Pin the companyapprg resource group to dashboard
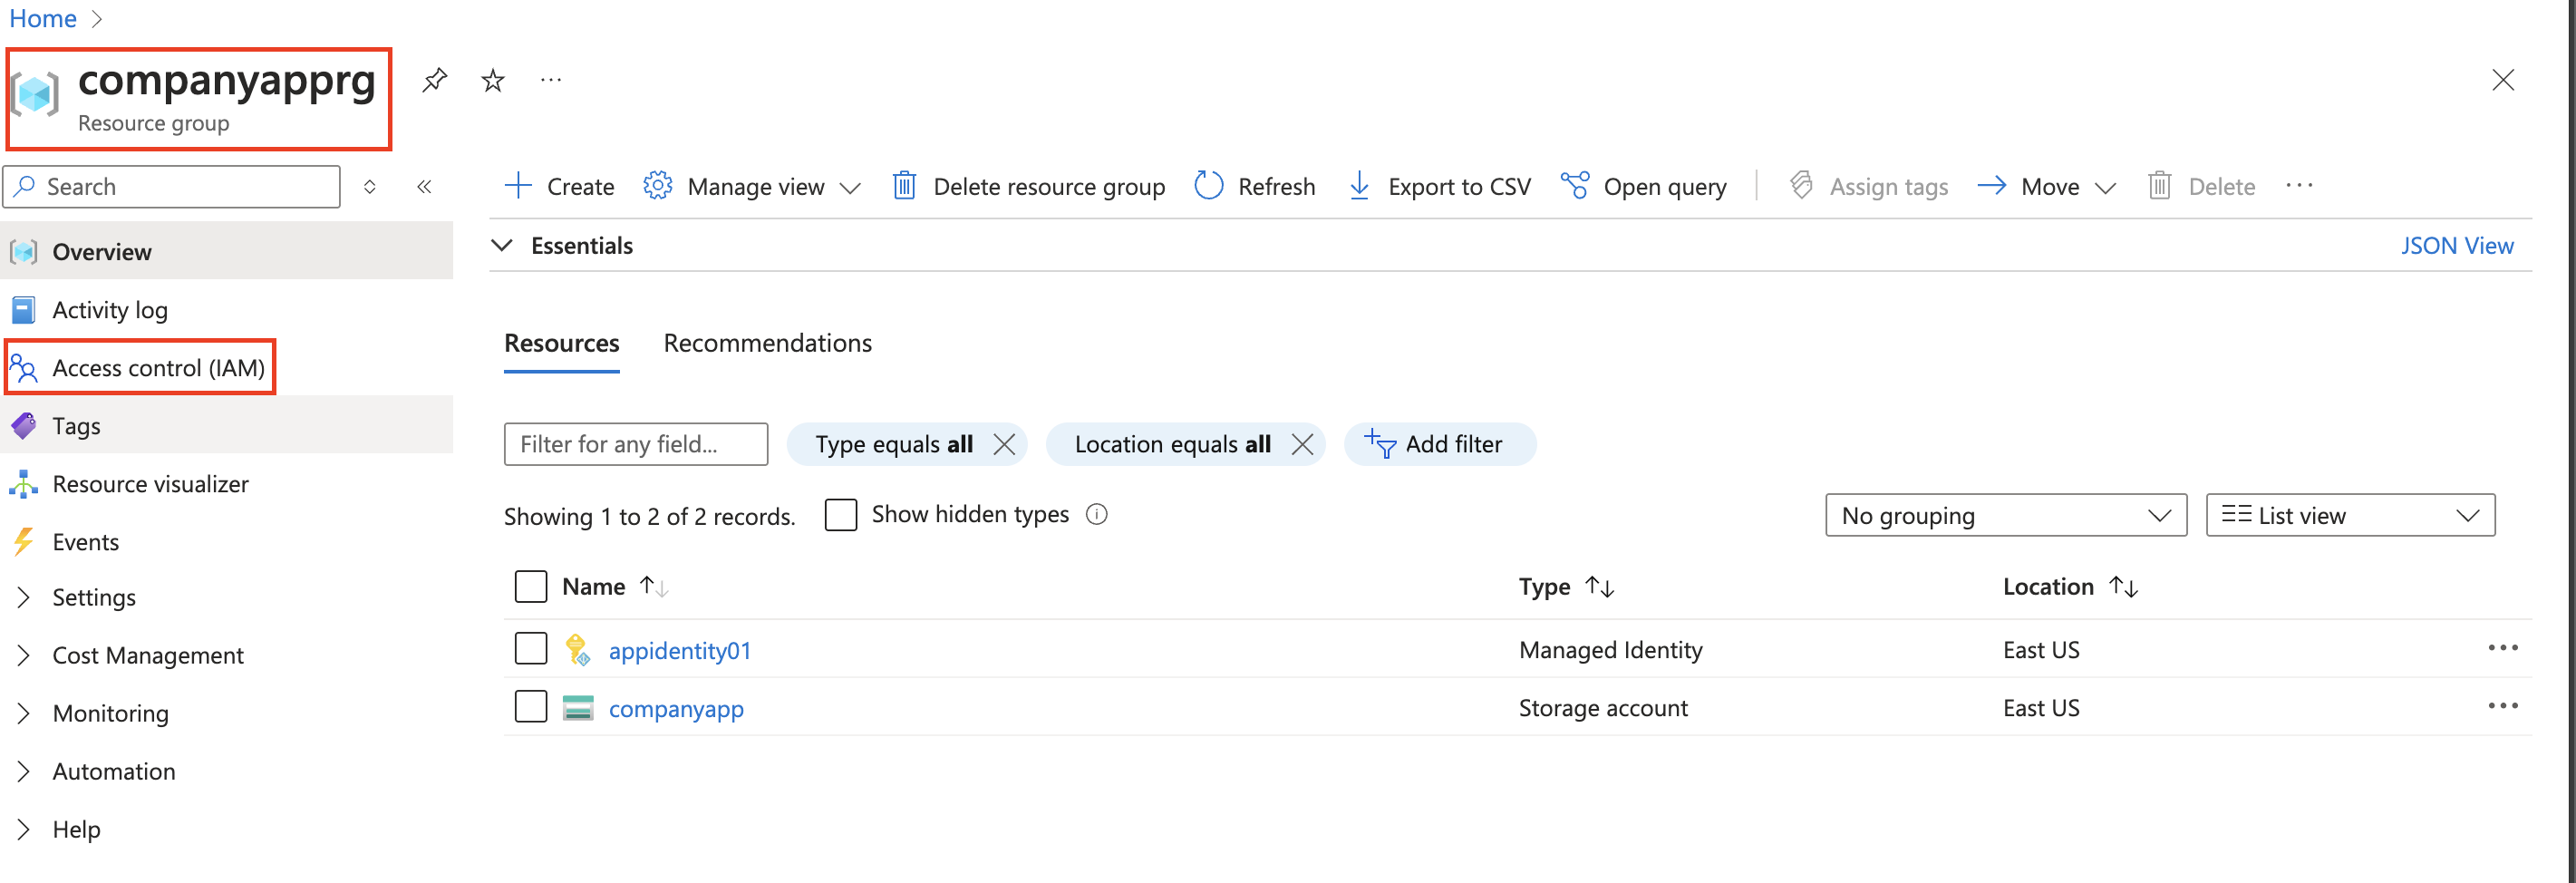The image size is (2576, 883). click(x=434, y=80)
